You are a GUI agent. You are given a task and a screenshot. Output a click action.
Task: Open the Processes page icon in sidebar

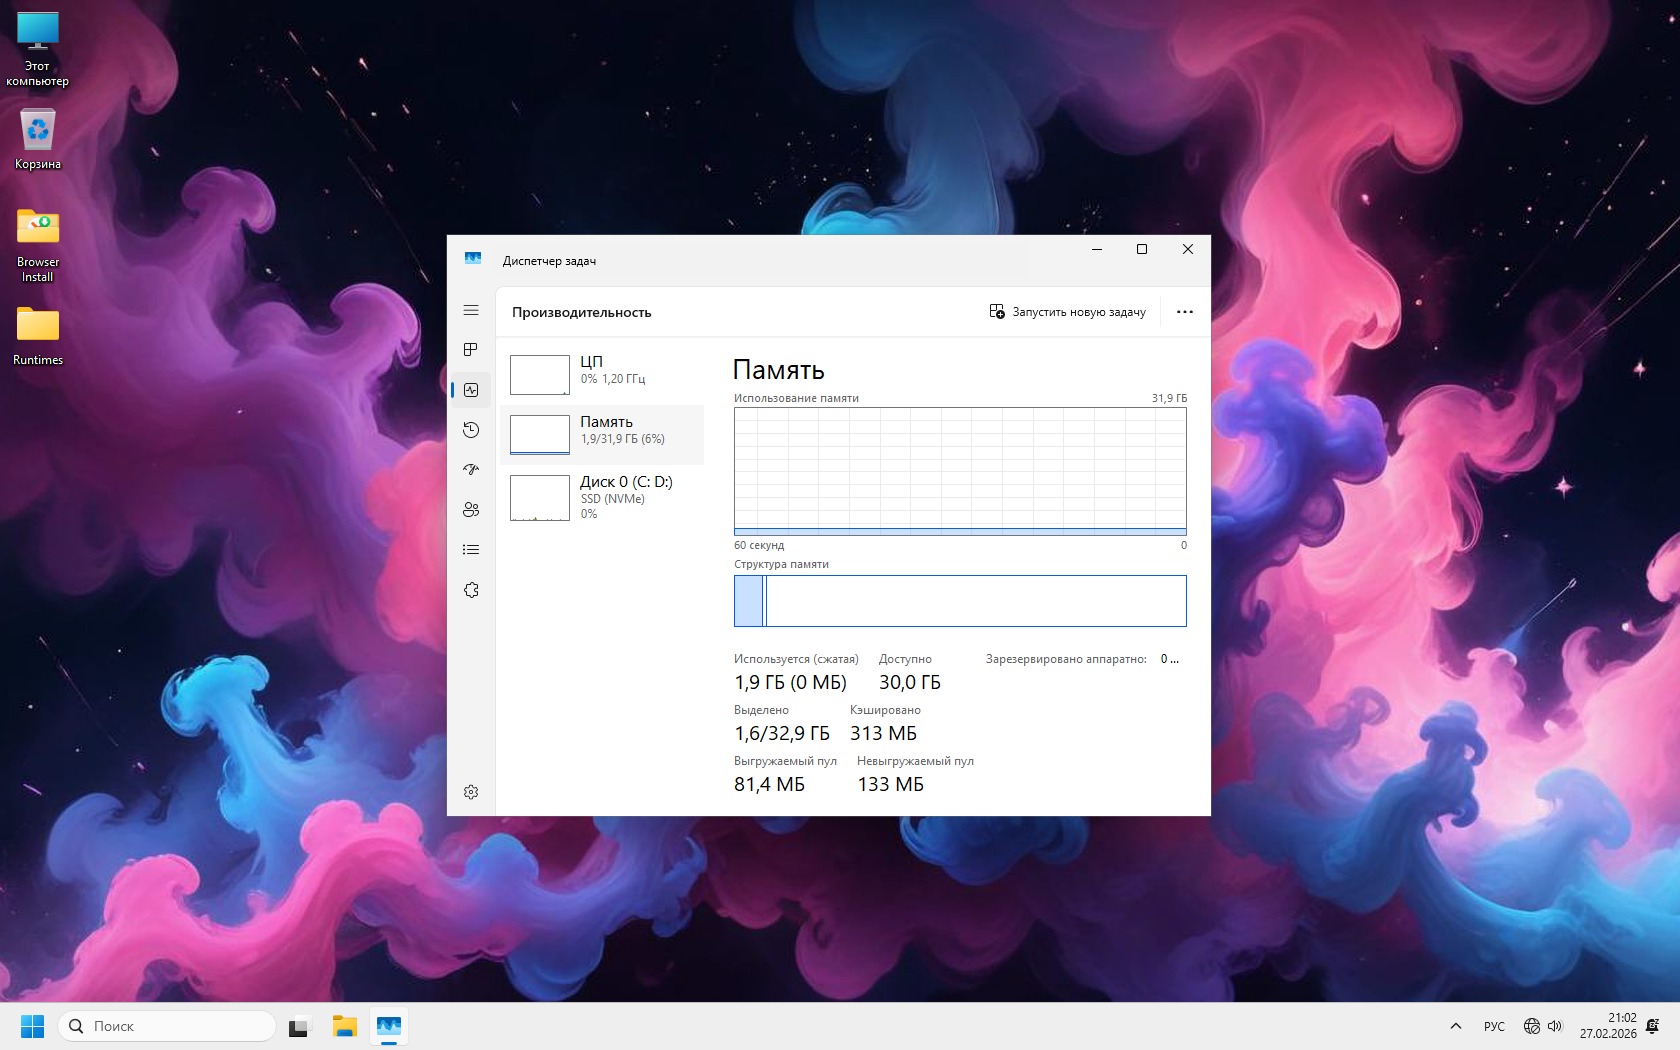[471, 350]
